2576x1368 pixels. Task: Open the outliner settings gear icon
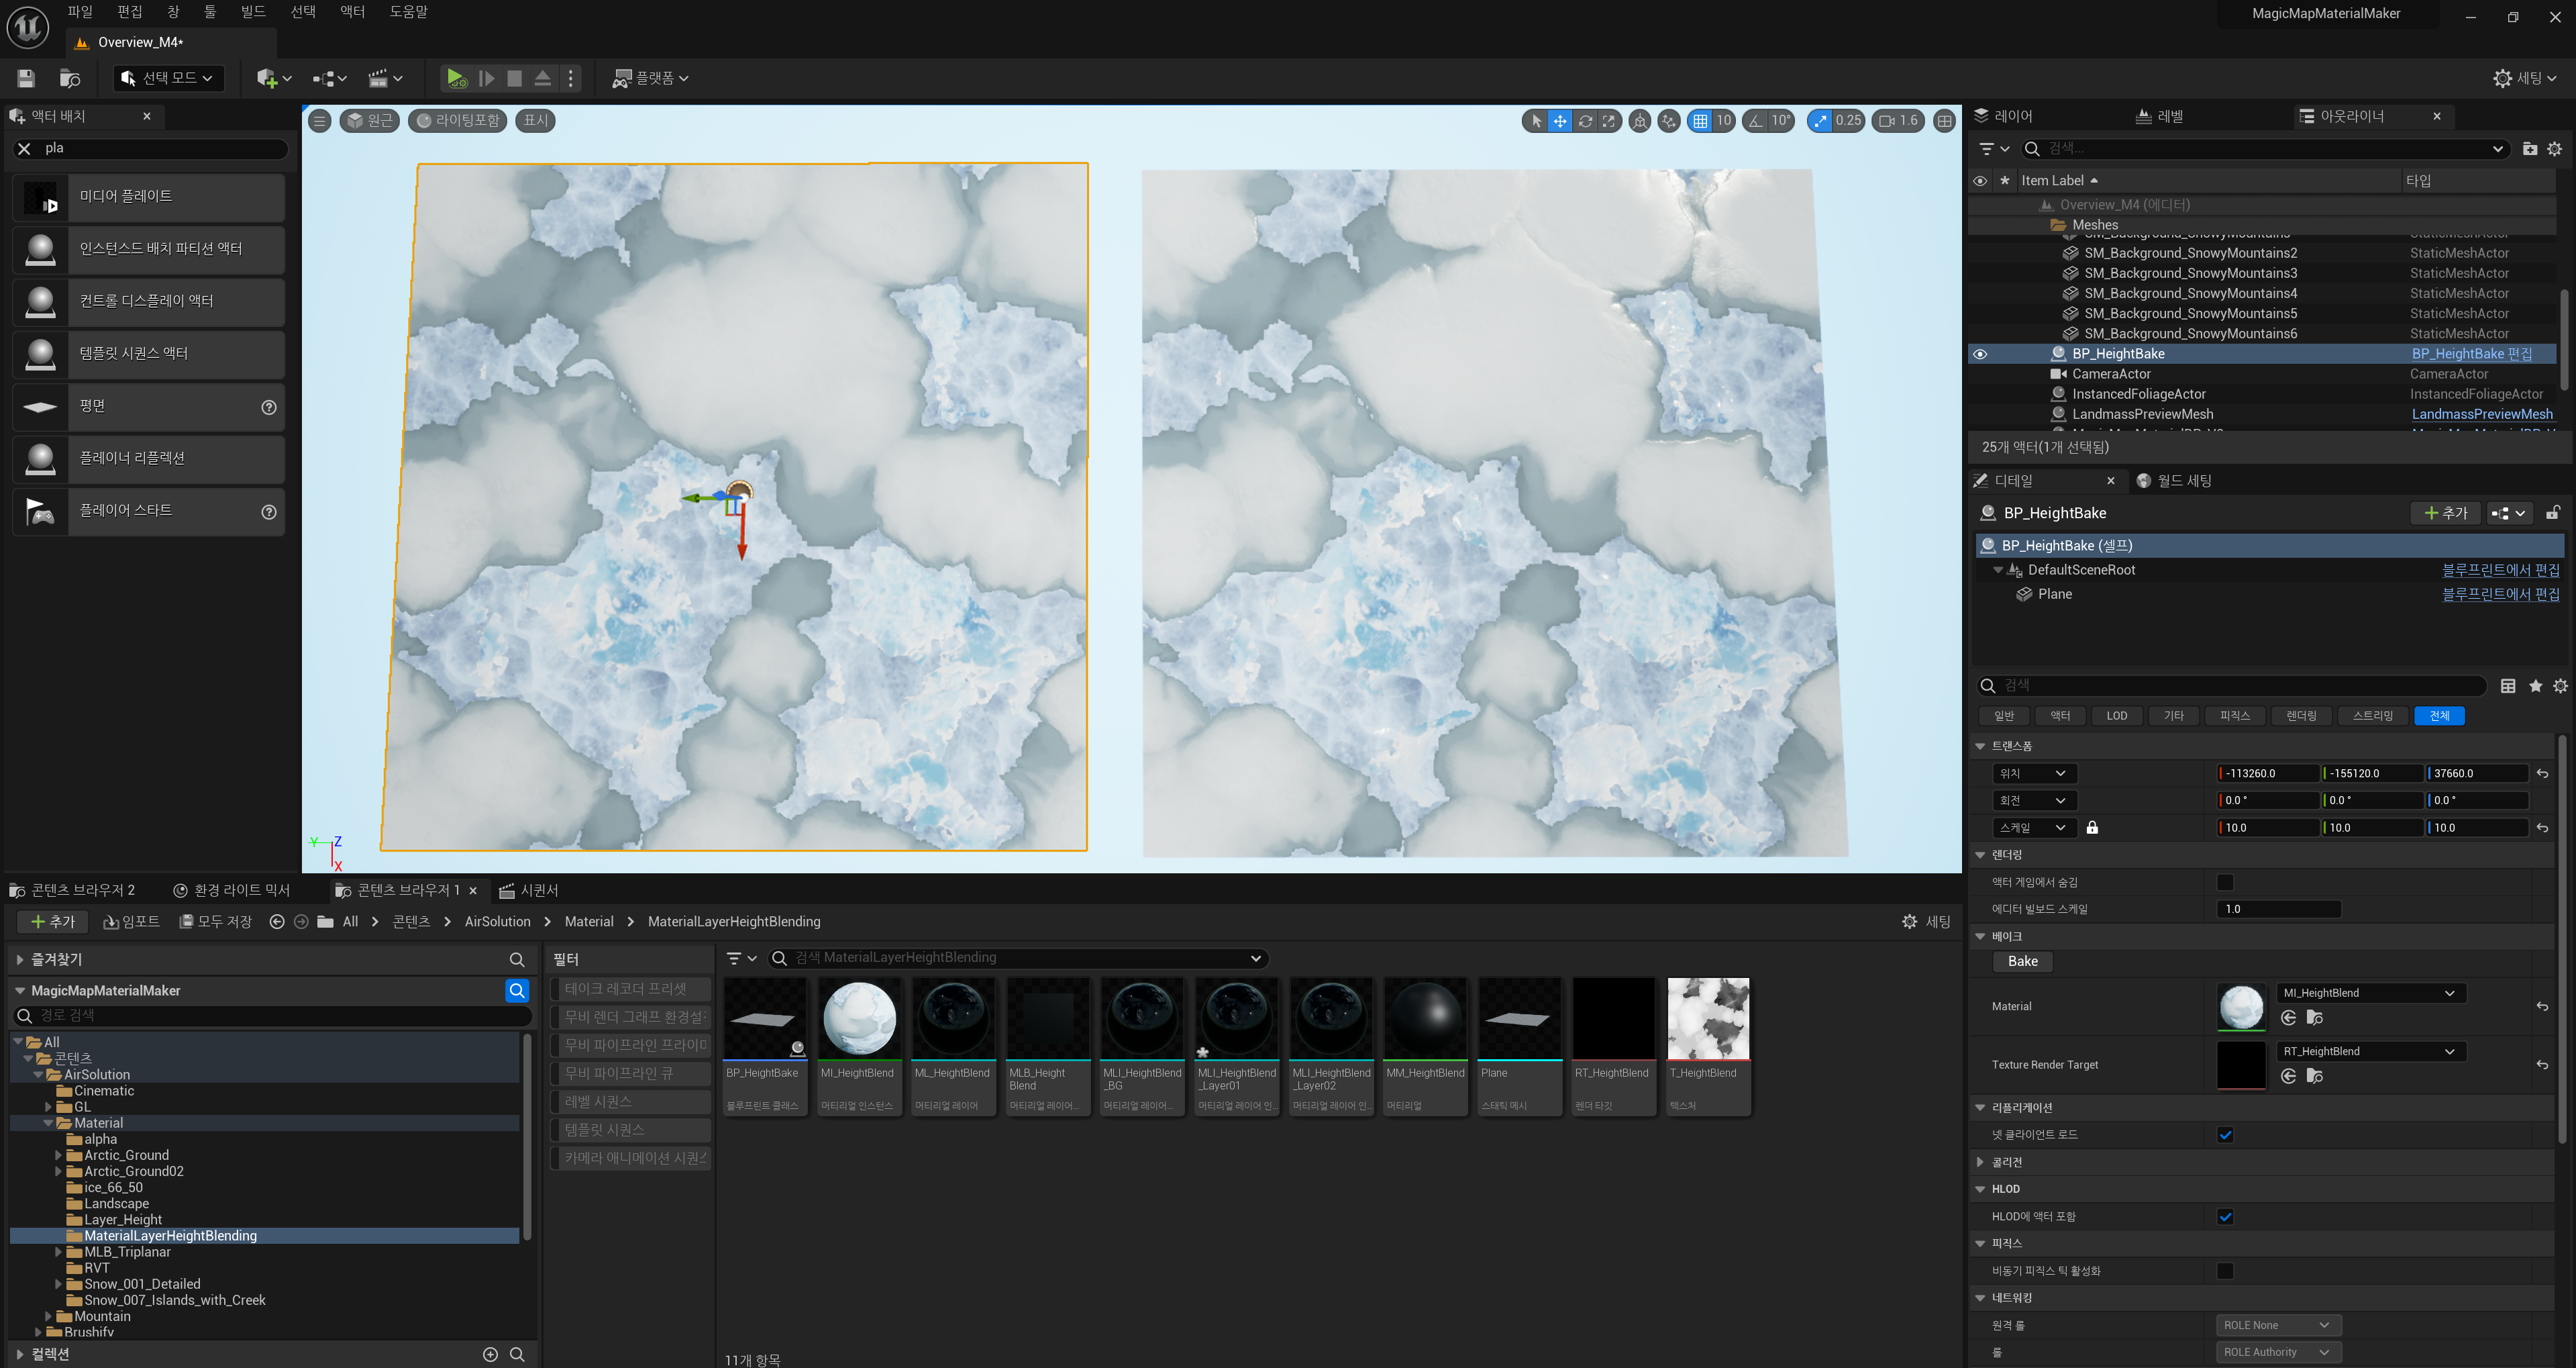2554,149
